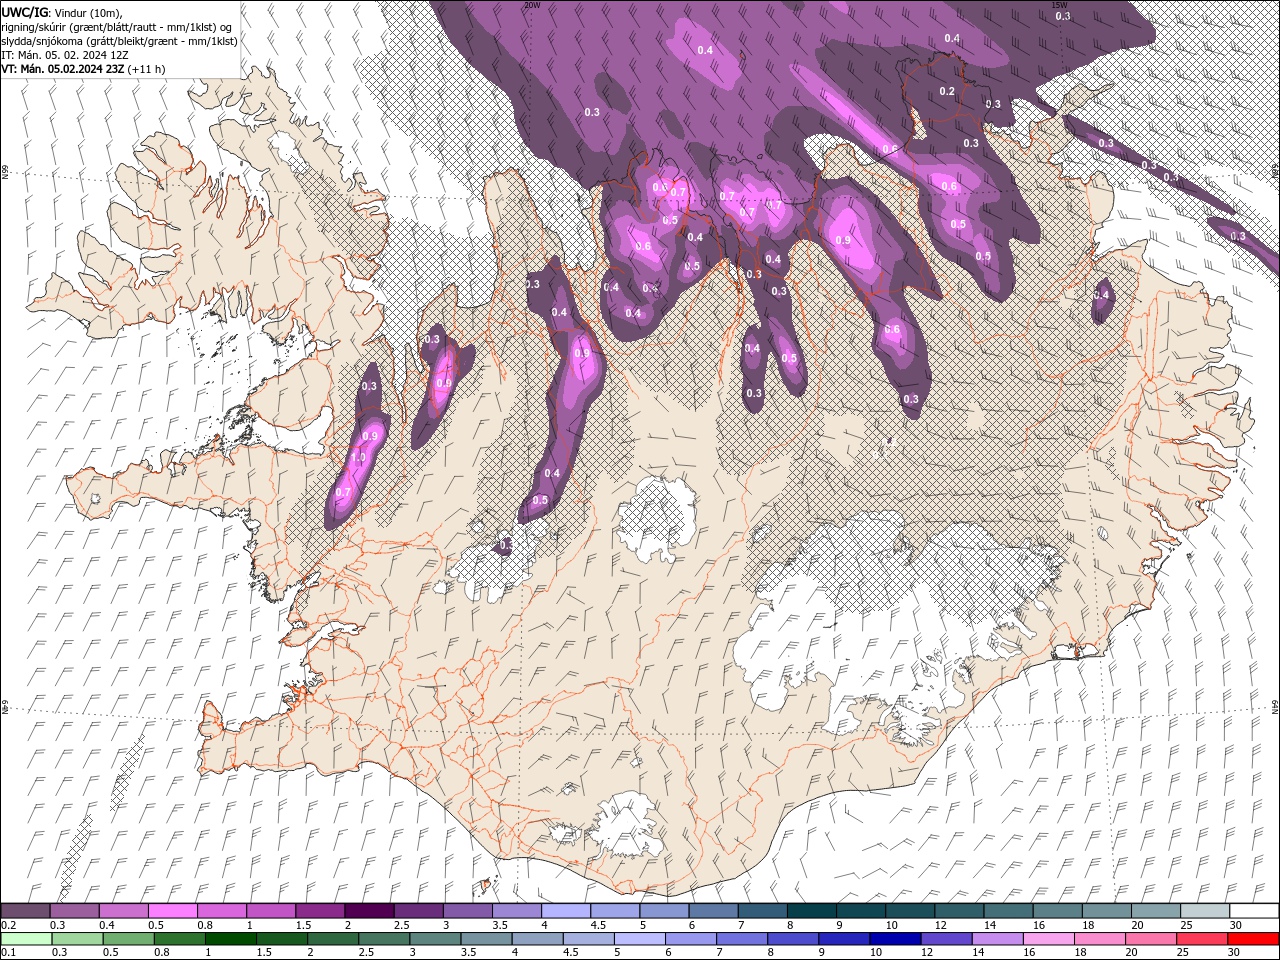Click the '15W' longitude label at the top

pos(1059,5)
